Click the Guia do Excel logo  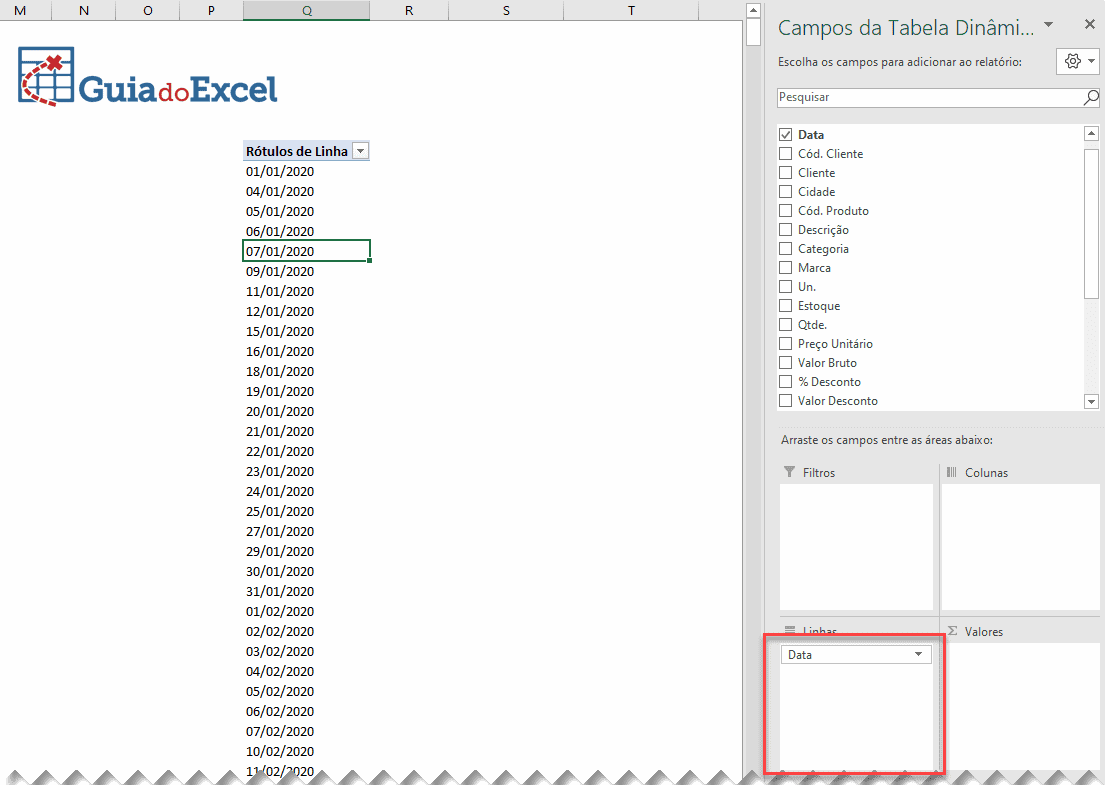148,76
